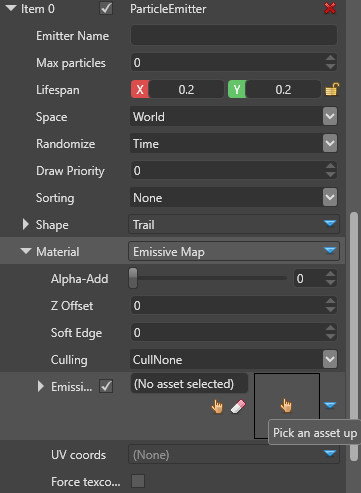Click the green Y axis label of Lifespan
Screen dimensions: 361x493
coord(237,89)
